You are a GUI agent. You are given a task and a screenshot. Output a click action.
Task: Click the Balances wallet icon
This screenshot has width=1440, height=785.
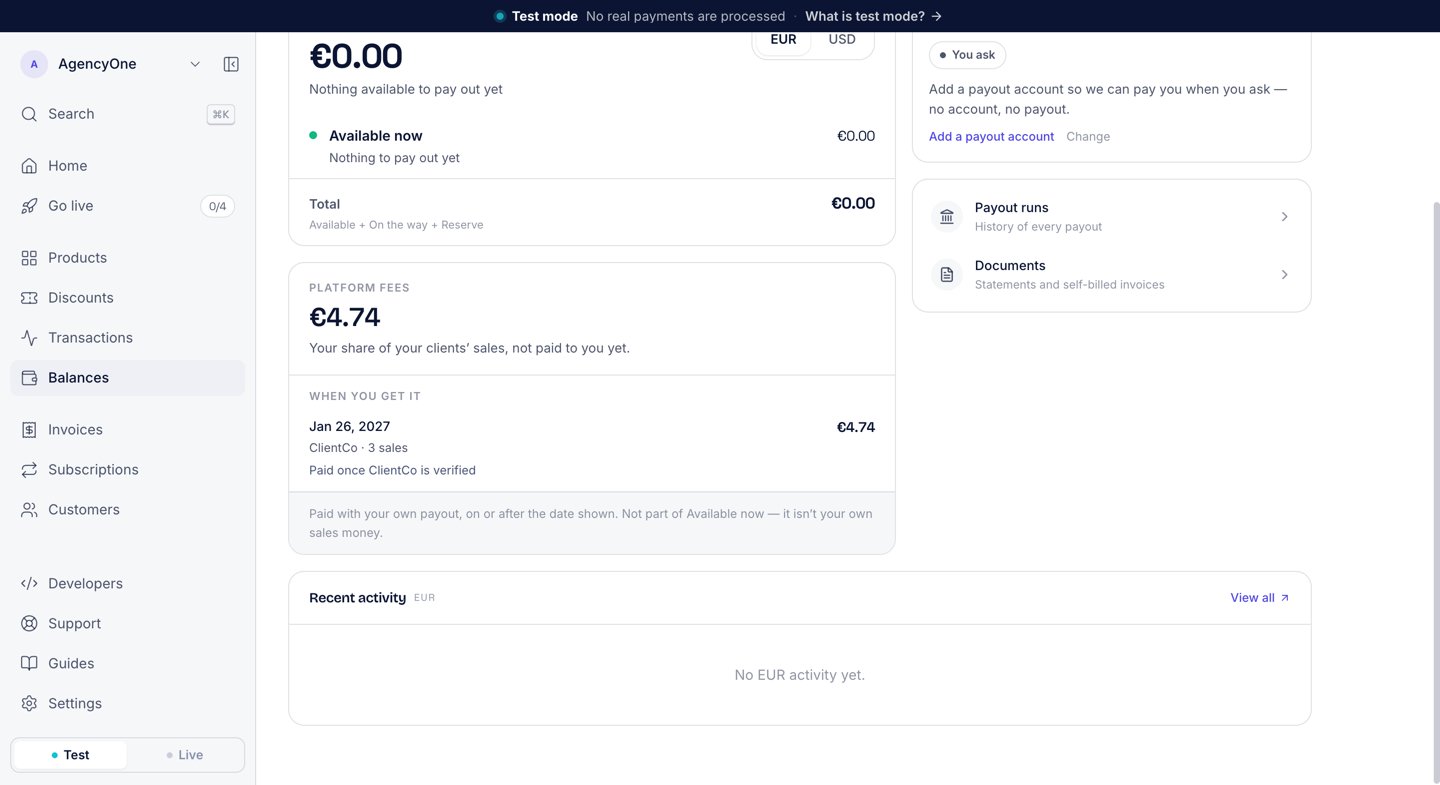point(29,378)
